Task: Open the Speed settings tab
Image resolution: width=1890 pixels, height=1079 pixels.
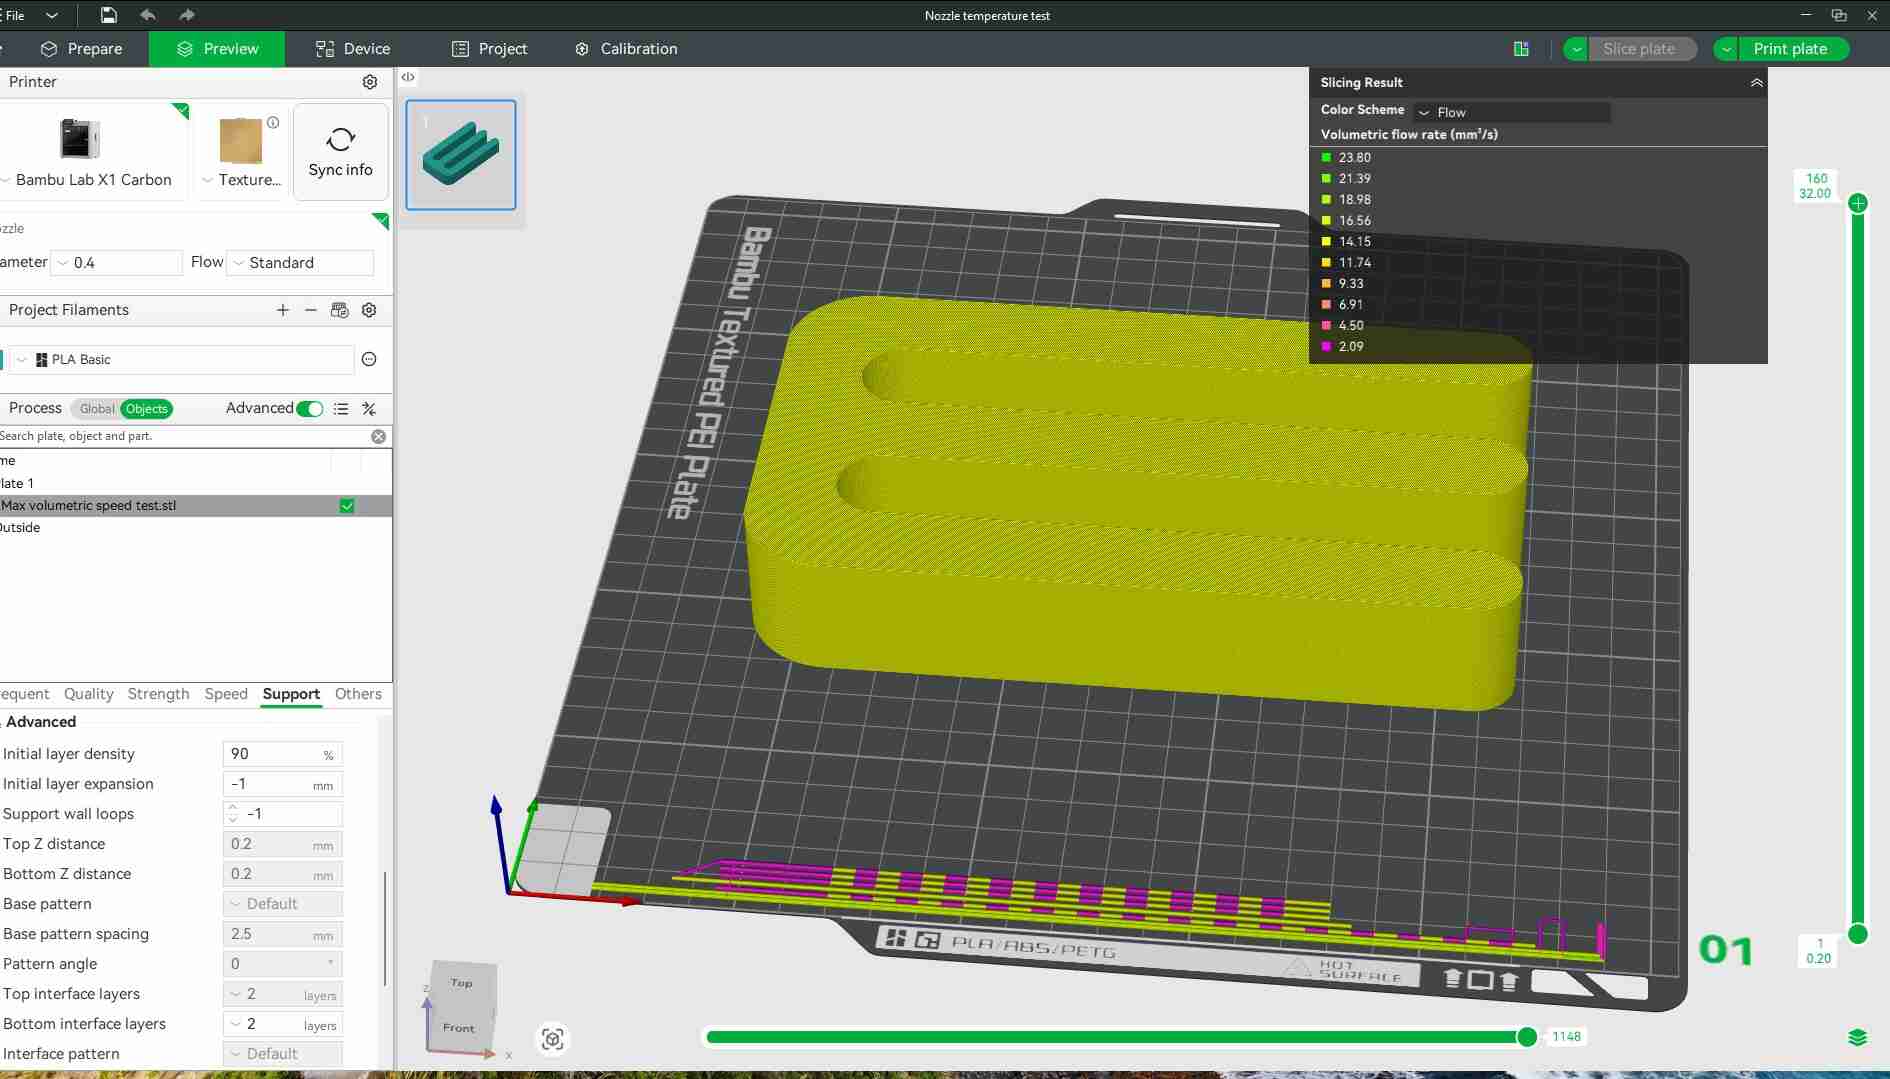Action: (225, 694)
